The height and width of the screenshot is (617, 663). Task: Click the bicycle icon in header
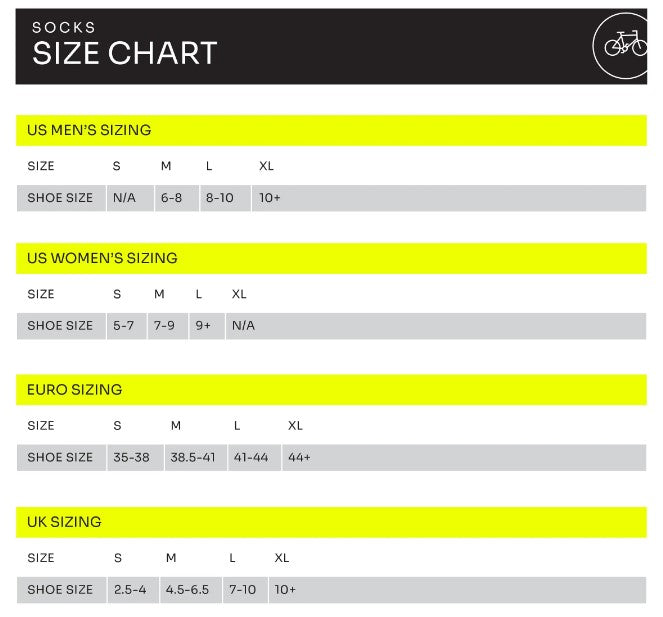pos(624,45)
